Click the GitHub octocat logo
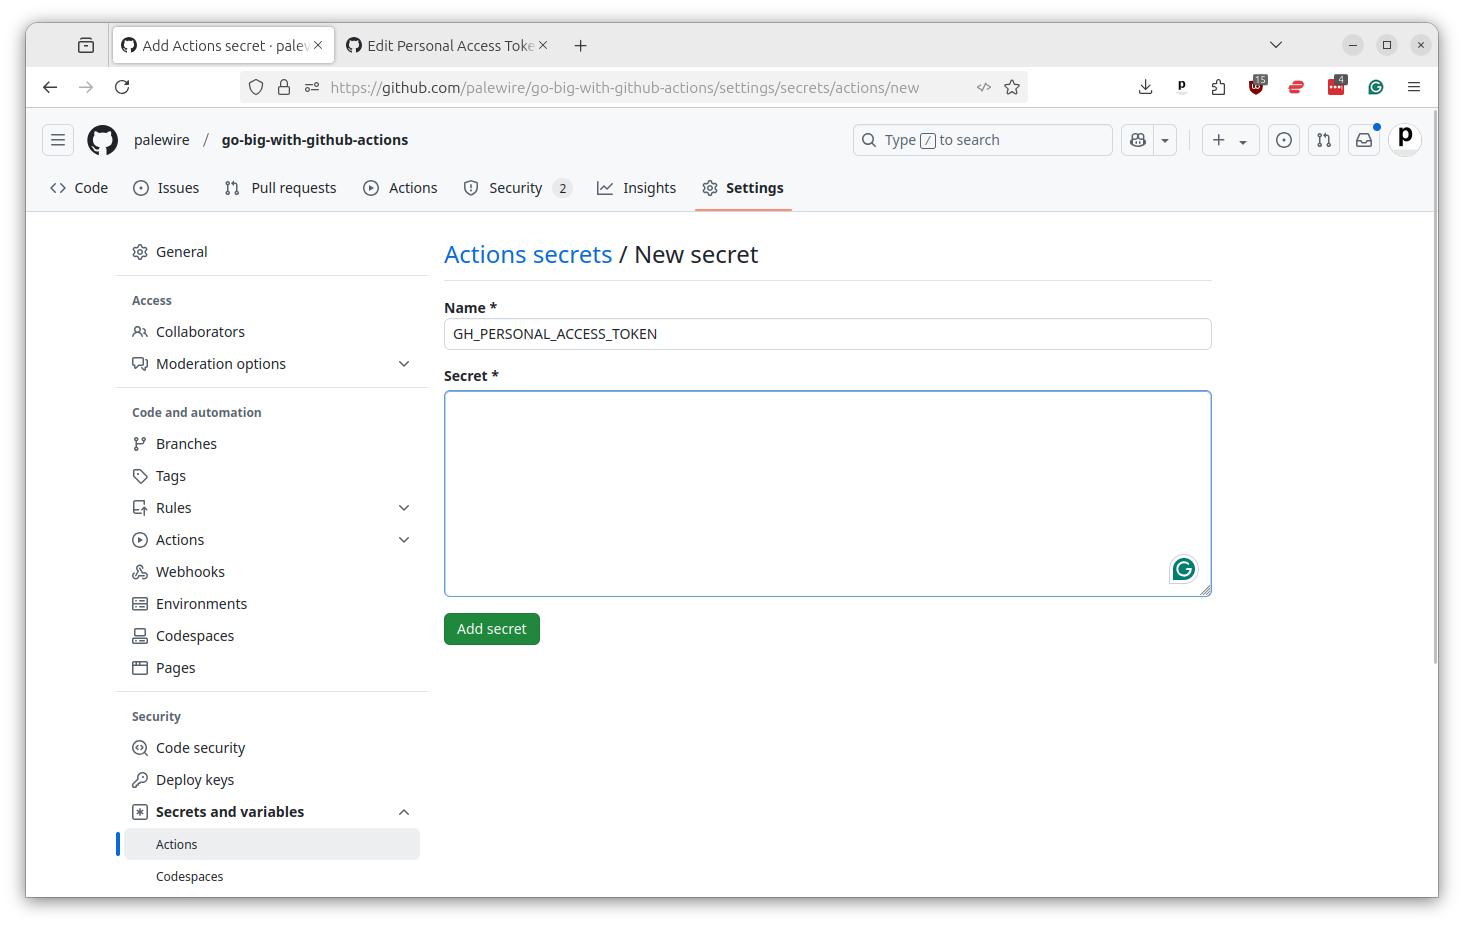The width and height of the screenshot is (1464, 926). tap(102, 140)
